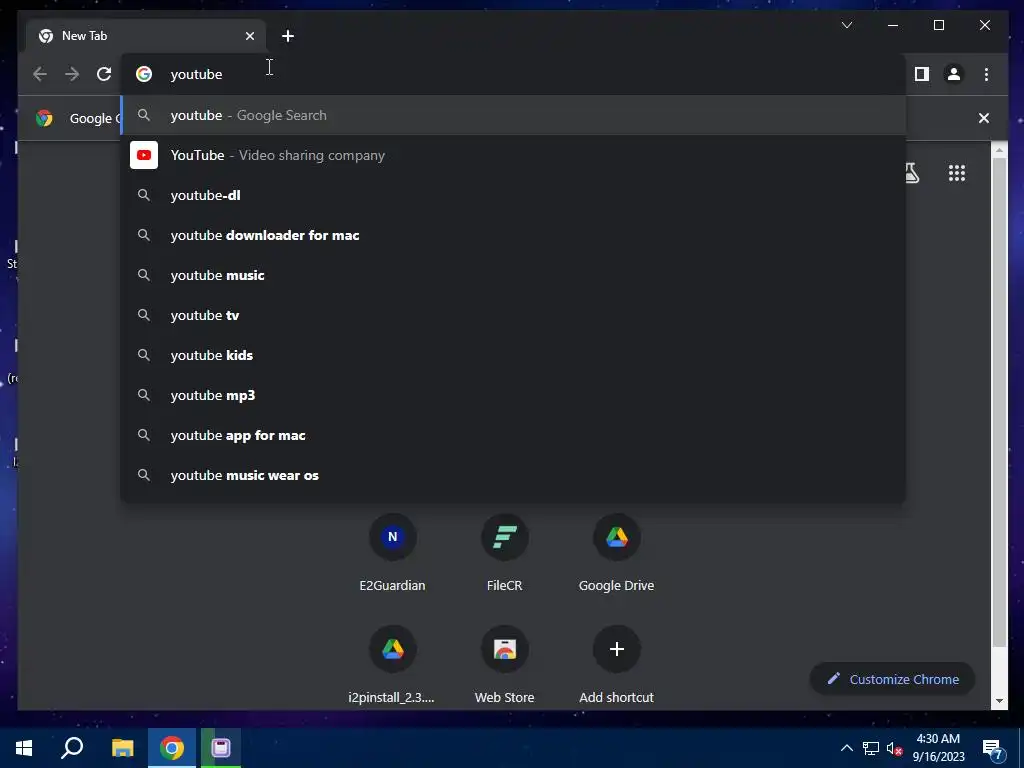
Task: Open a new tab with plus button
Action: 287,36
